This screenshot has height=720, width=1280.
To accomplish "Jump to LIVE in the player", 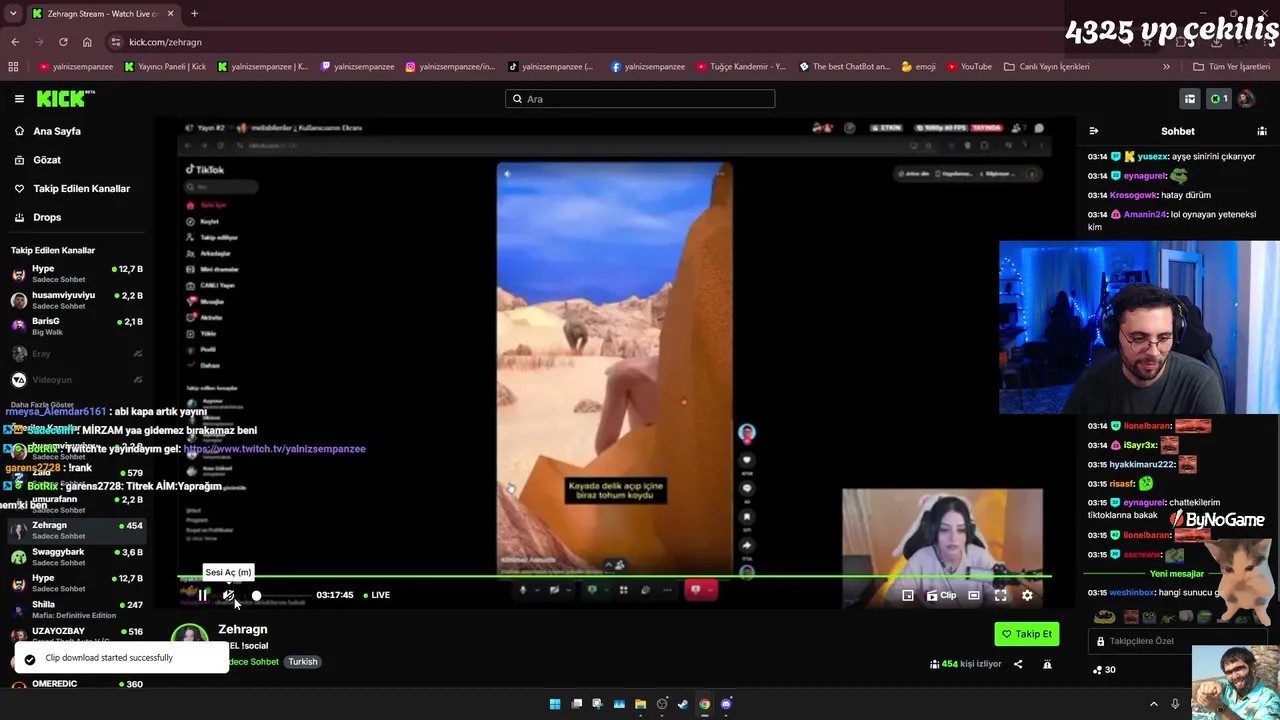I will tap(377, 595).
